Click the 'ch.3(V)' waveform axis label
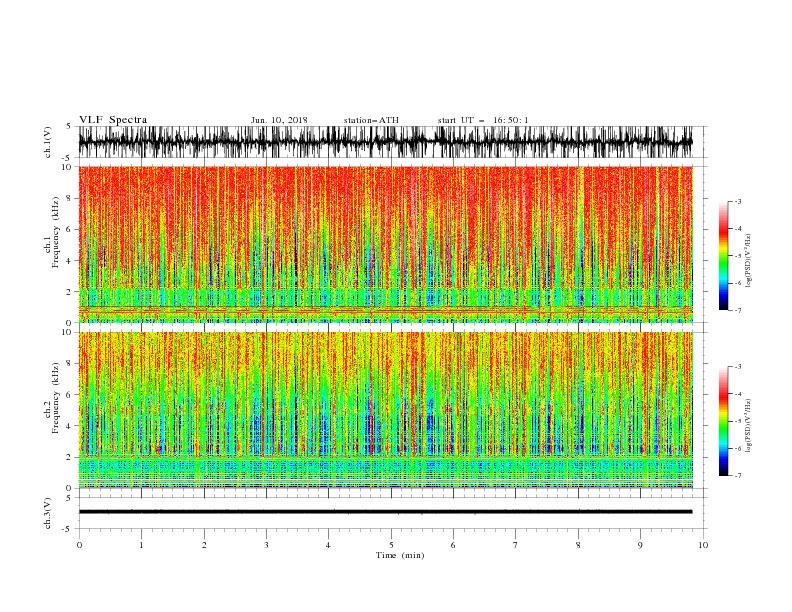This screenshot has width=792, height=612. 47,513
